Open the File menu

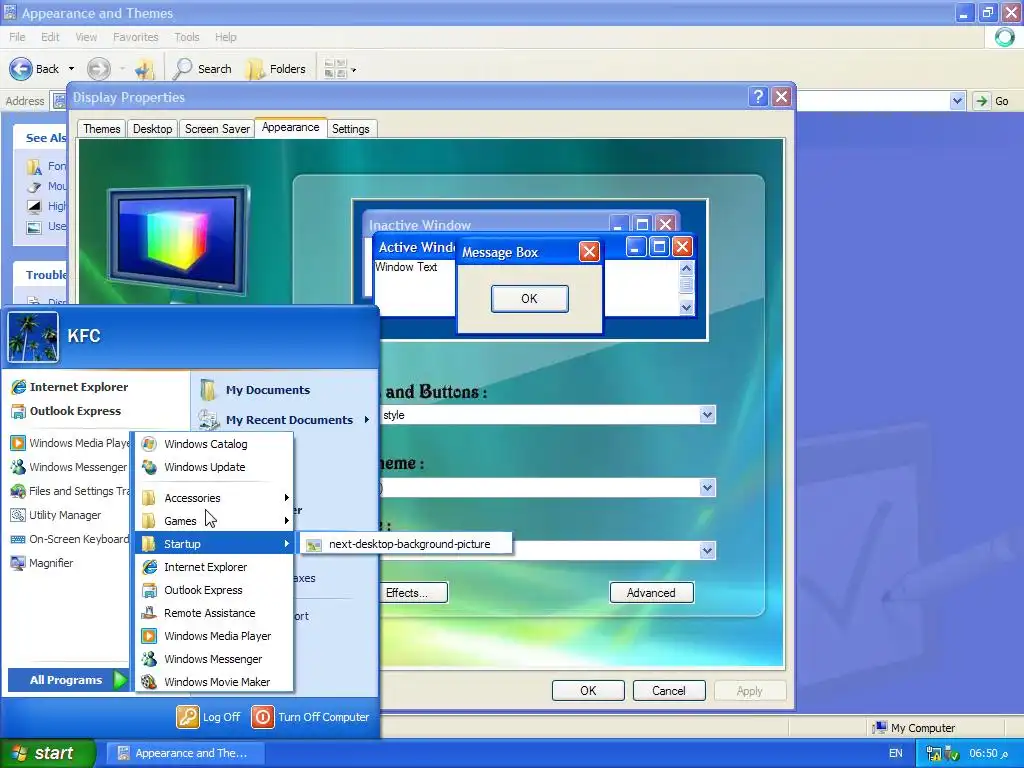tap(17, 37)
